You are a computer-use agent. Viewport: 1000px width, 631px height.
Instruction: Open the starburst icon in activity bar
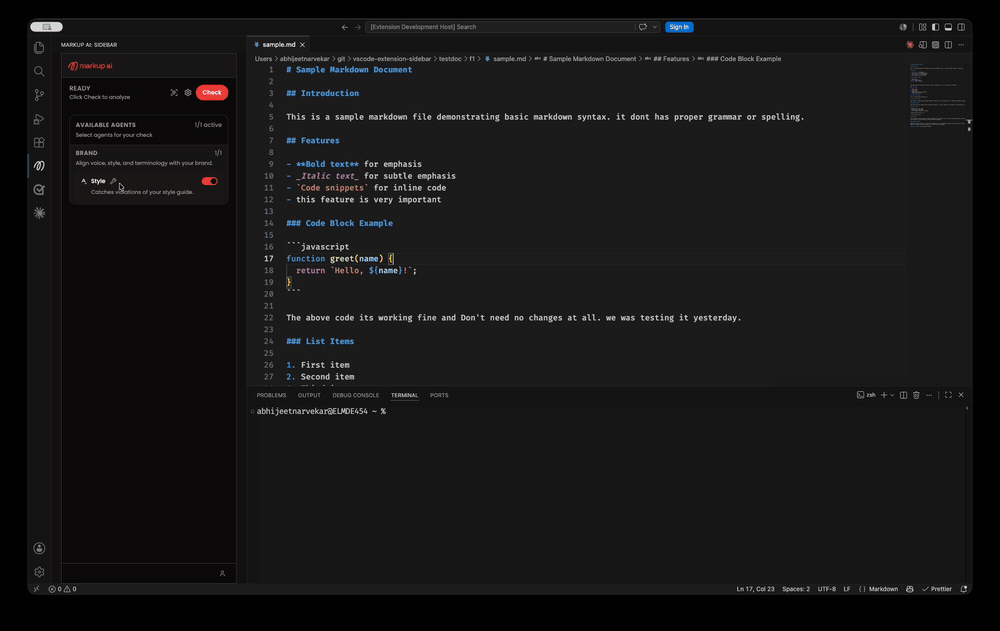coord(39,213)
